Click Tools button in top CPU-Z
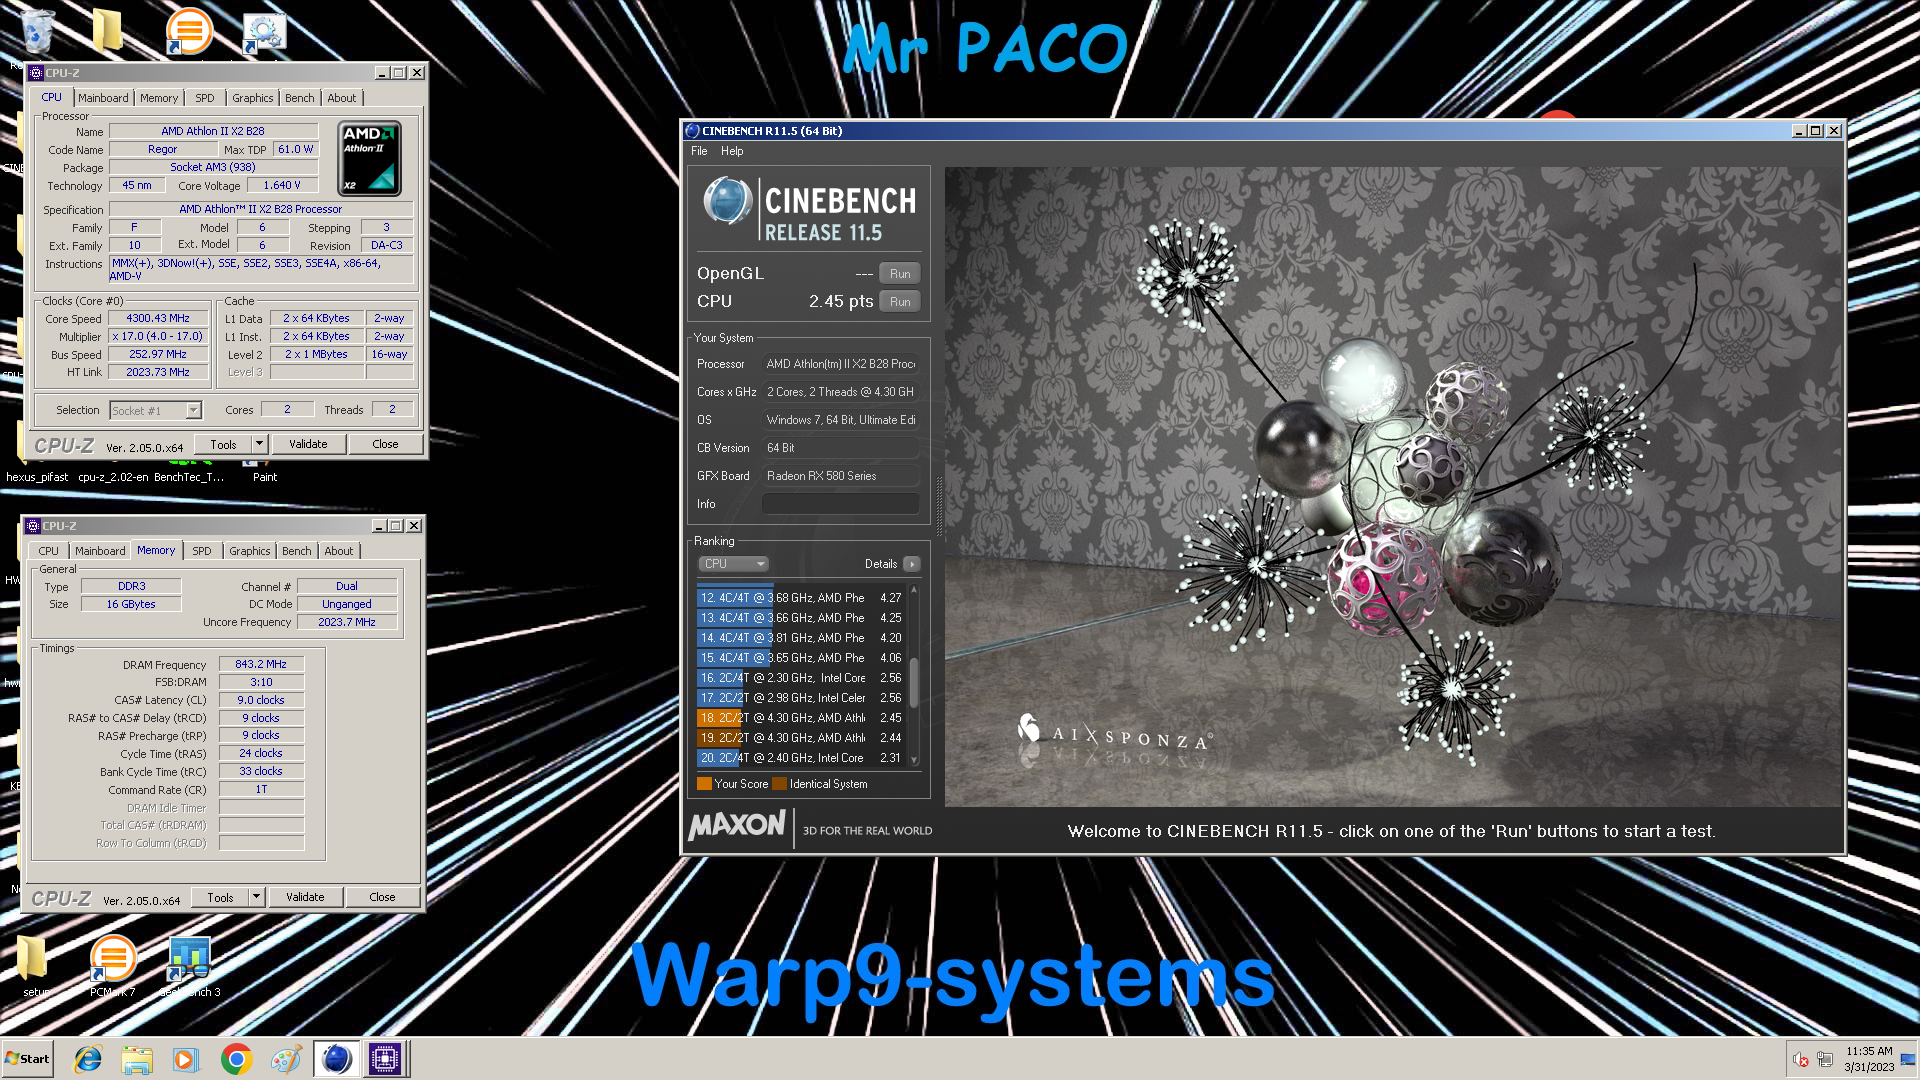The image size is (1920, 1080). [223, 445]
